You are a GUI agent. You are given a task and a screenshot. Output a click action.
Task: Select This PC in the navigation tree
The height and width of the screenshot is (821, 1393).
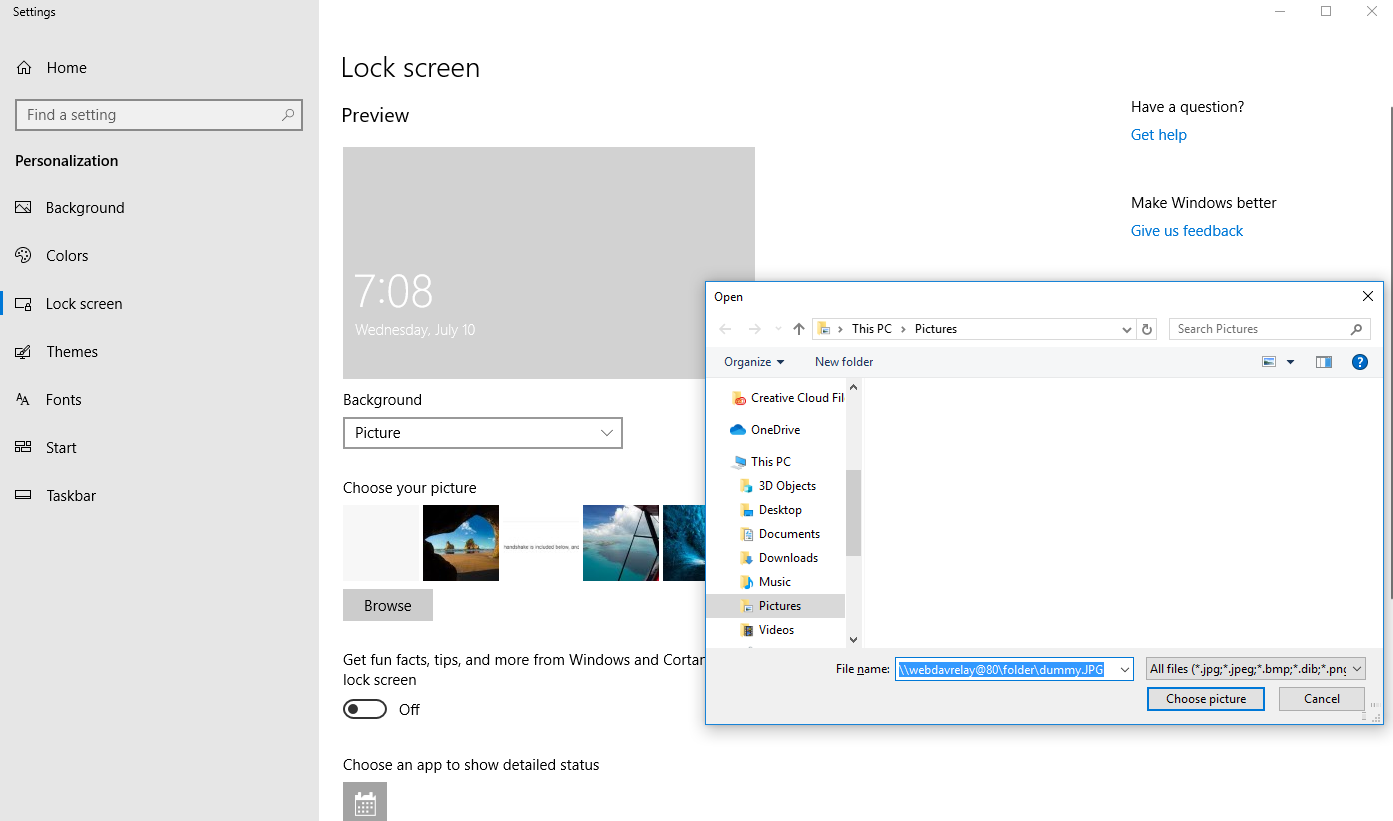[761, 462]
